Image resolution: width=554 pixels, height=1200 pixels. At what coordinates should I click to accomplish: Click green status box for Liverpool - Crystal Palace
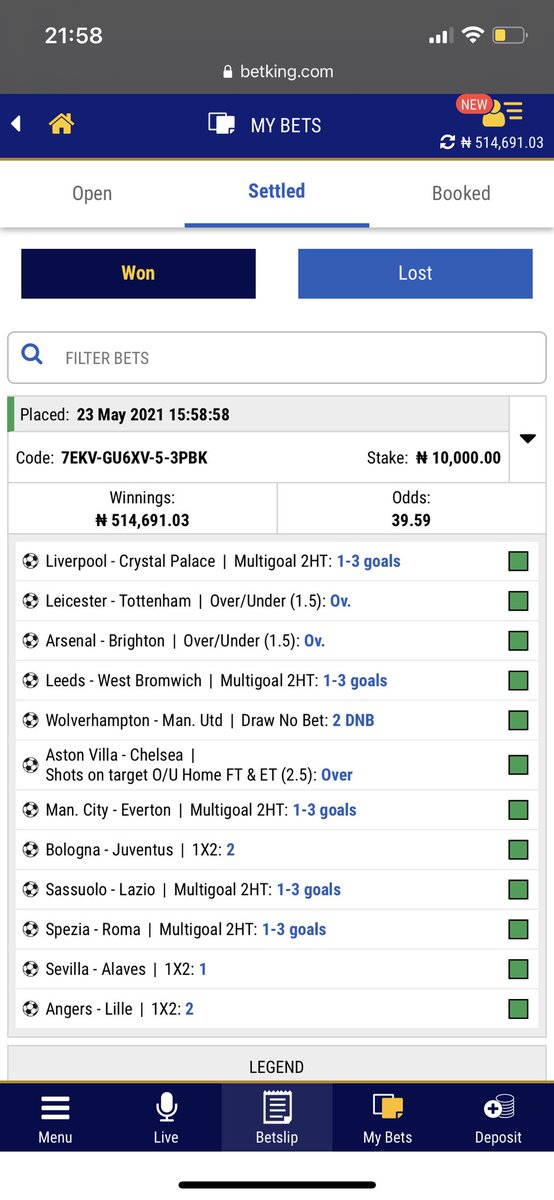point(518,562)
